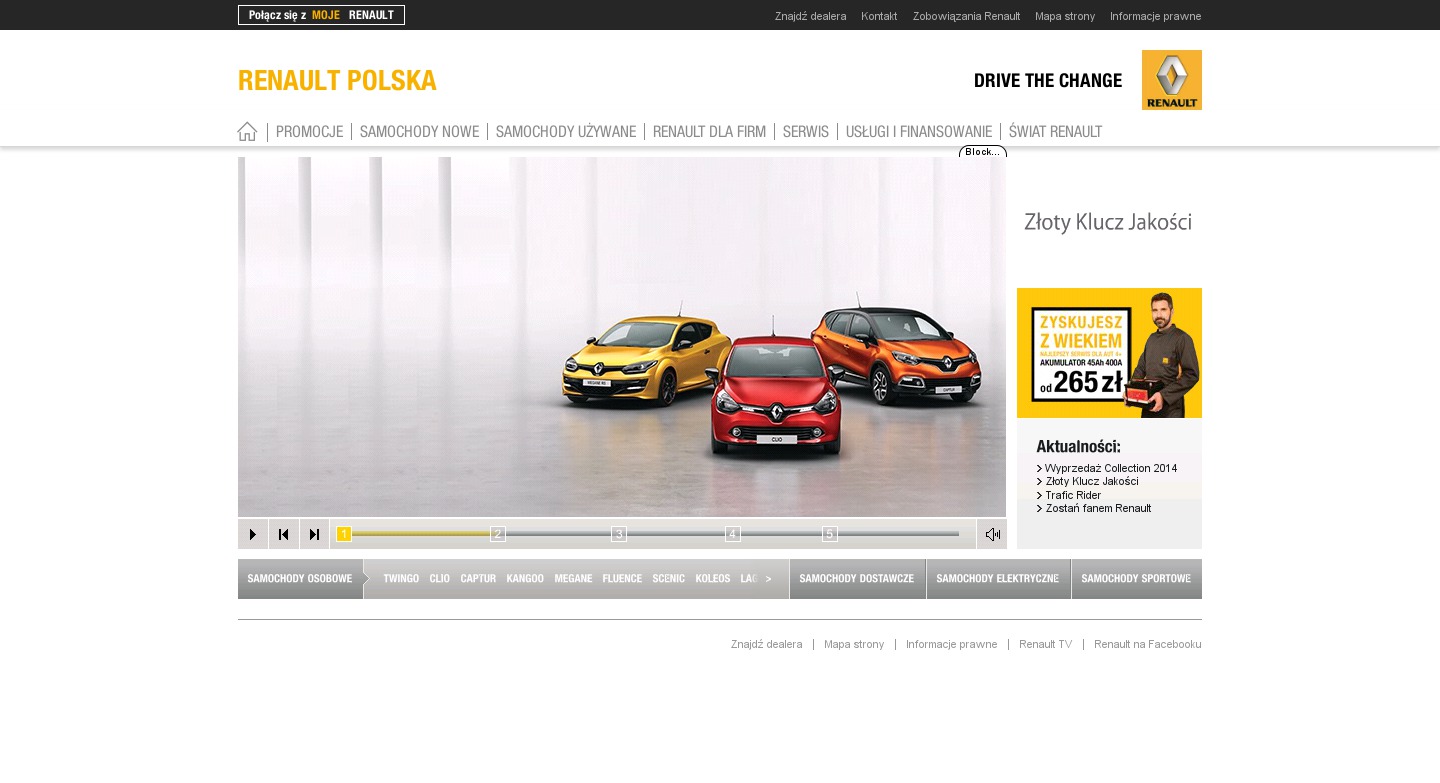1440x783 pixels.
Task: Click the home icon in navigation bar
Action: pyautogui.click(x=247, y=132)
